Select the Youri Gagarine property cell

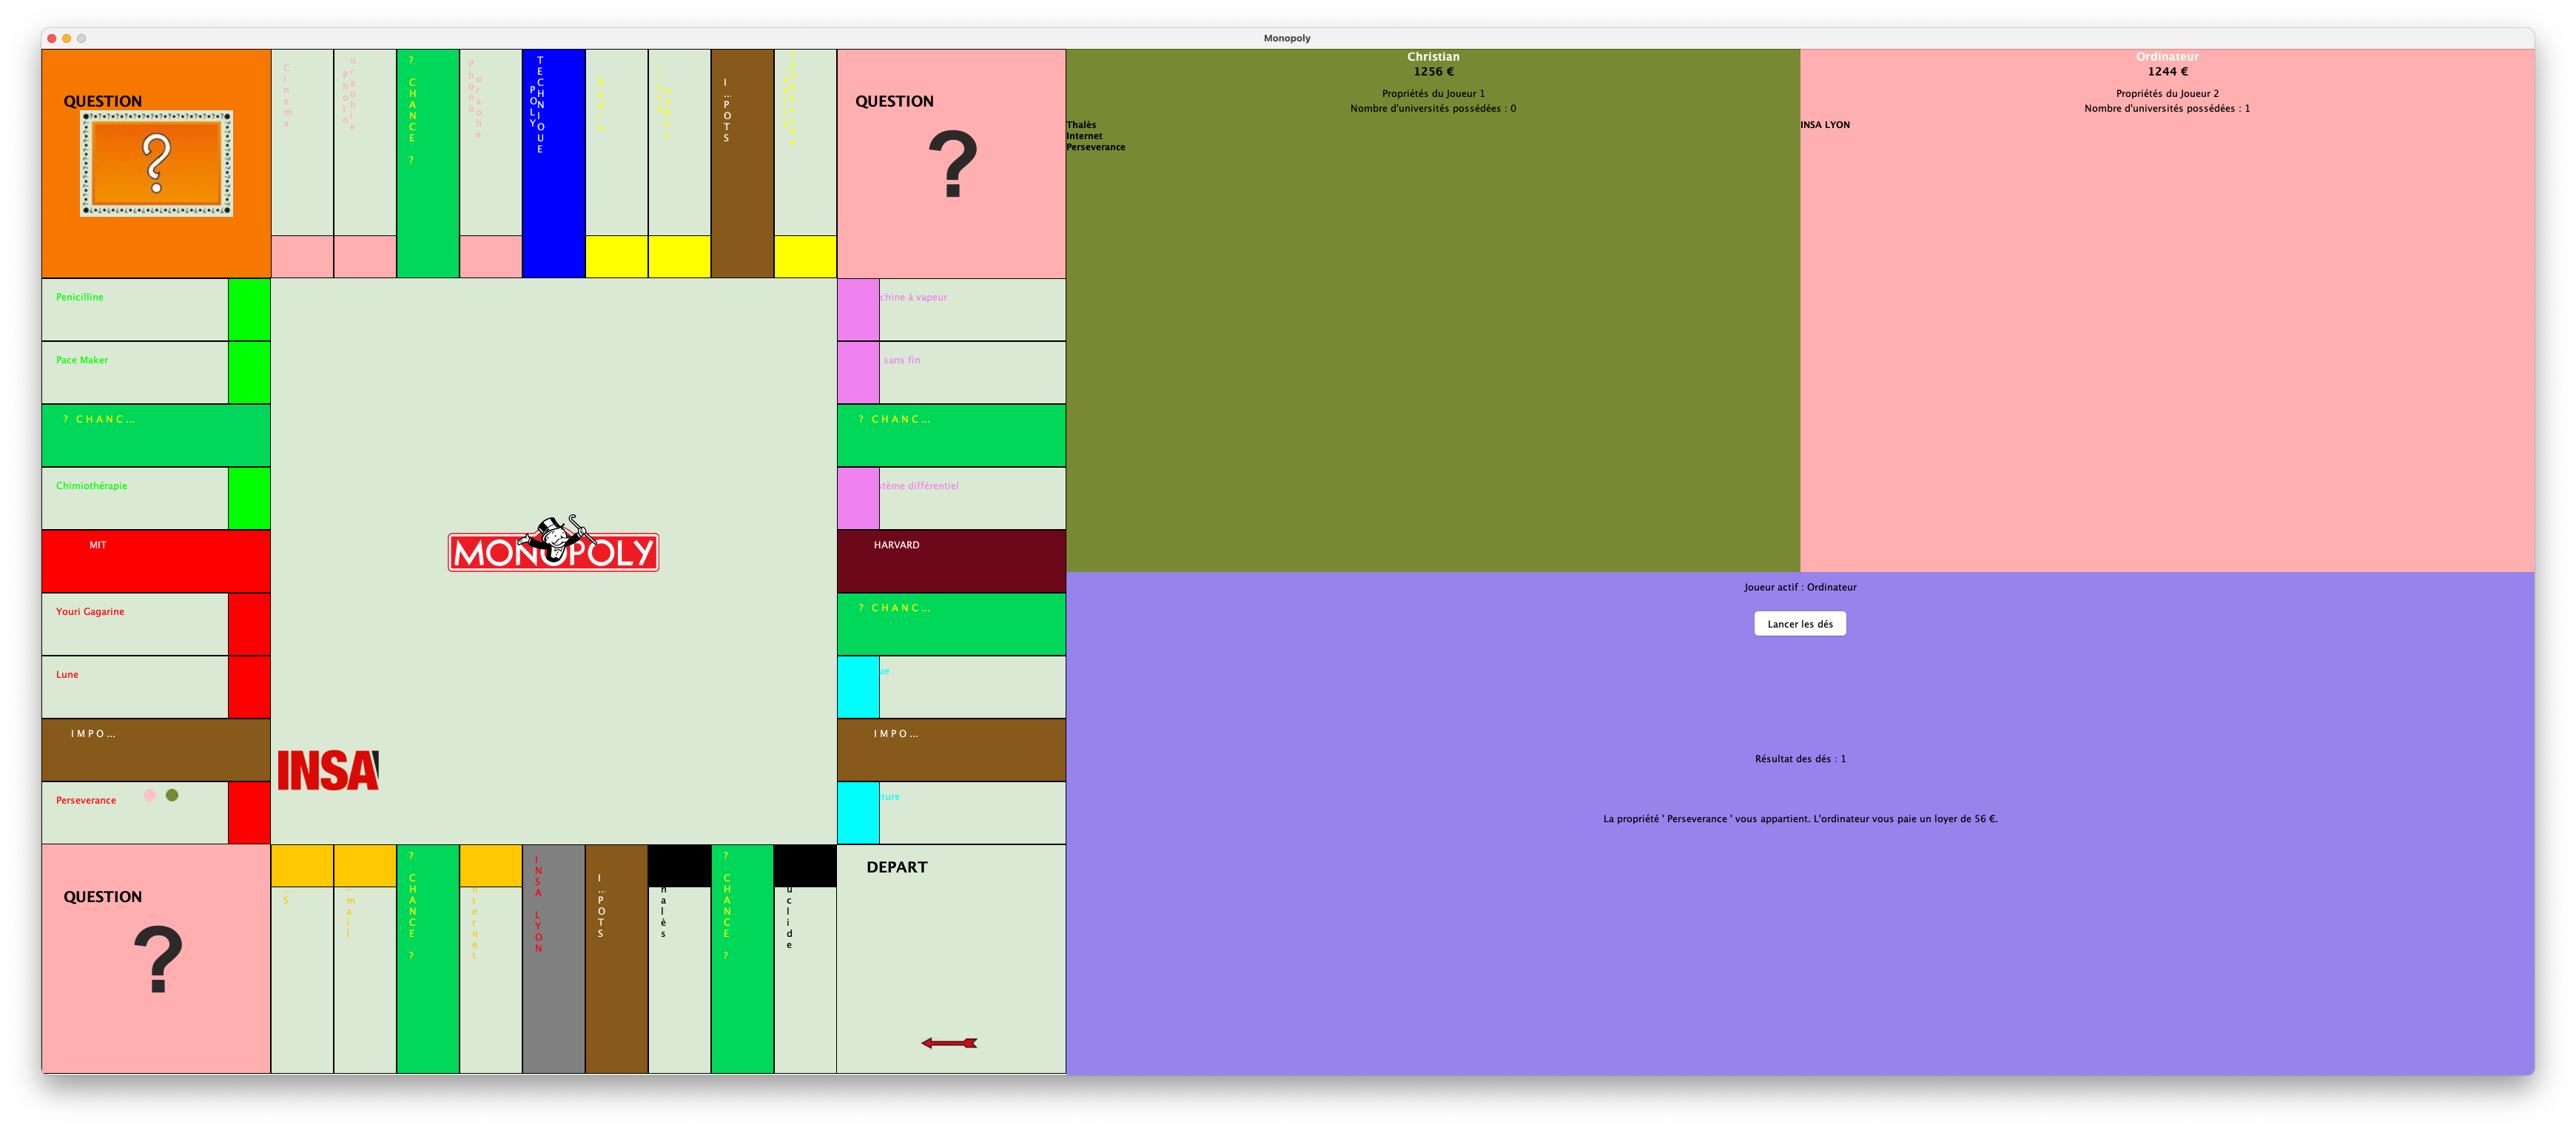(156, 624)
